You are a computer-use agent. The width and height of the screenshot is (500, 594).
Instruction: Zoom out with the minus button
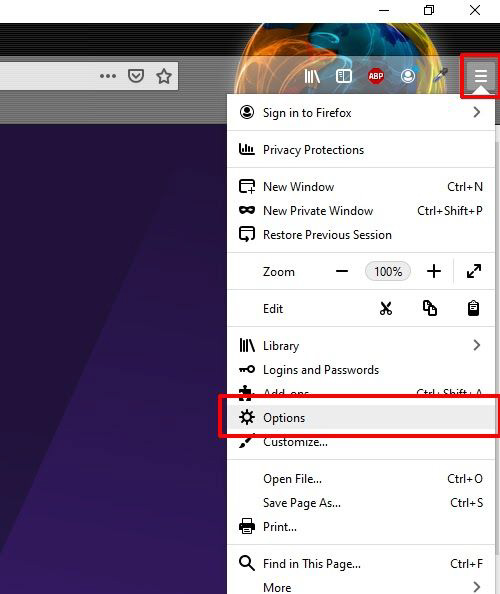[342, 271]
